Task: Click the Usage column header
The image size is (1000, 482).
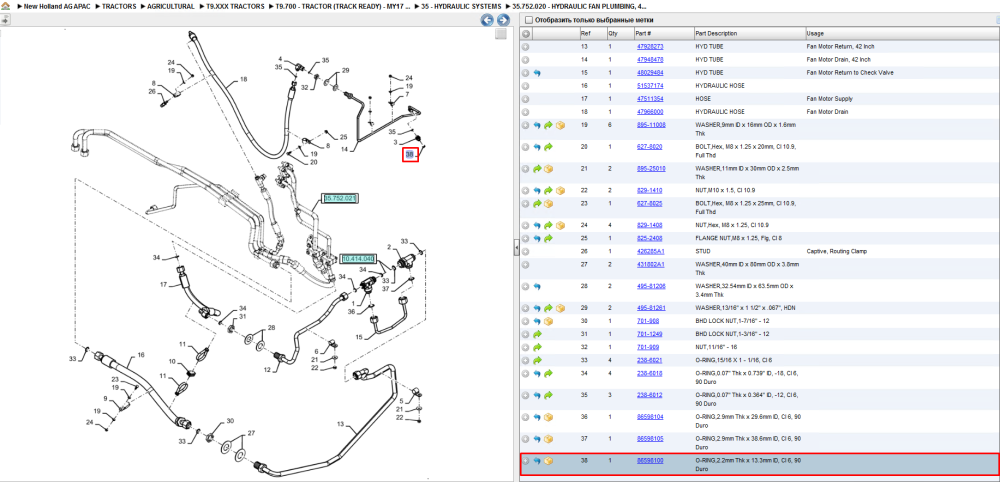Action: tap(815, 33)
